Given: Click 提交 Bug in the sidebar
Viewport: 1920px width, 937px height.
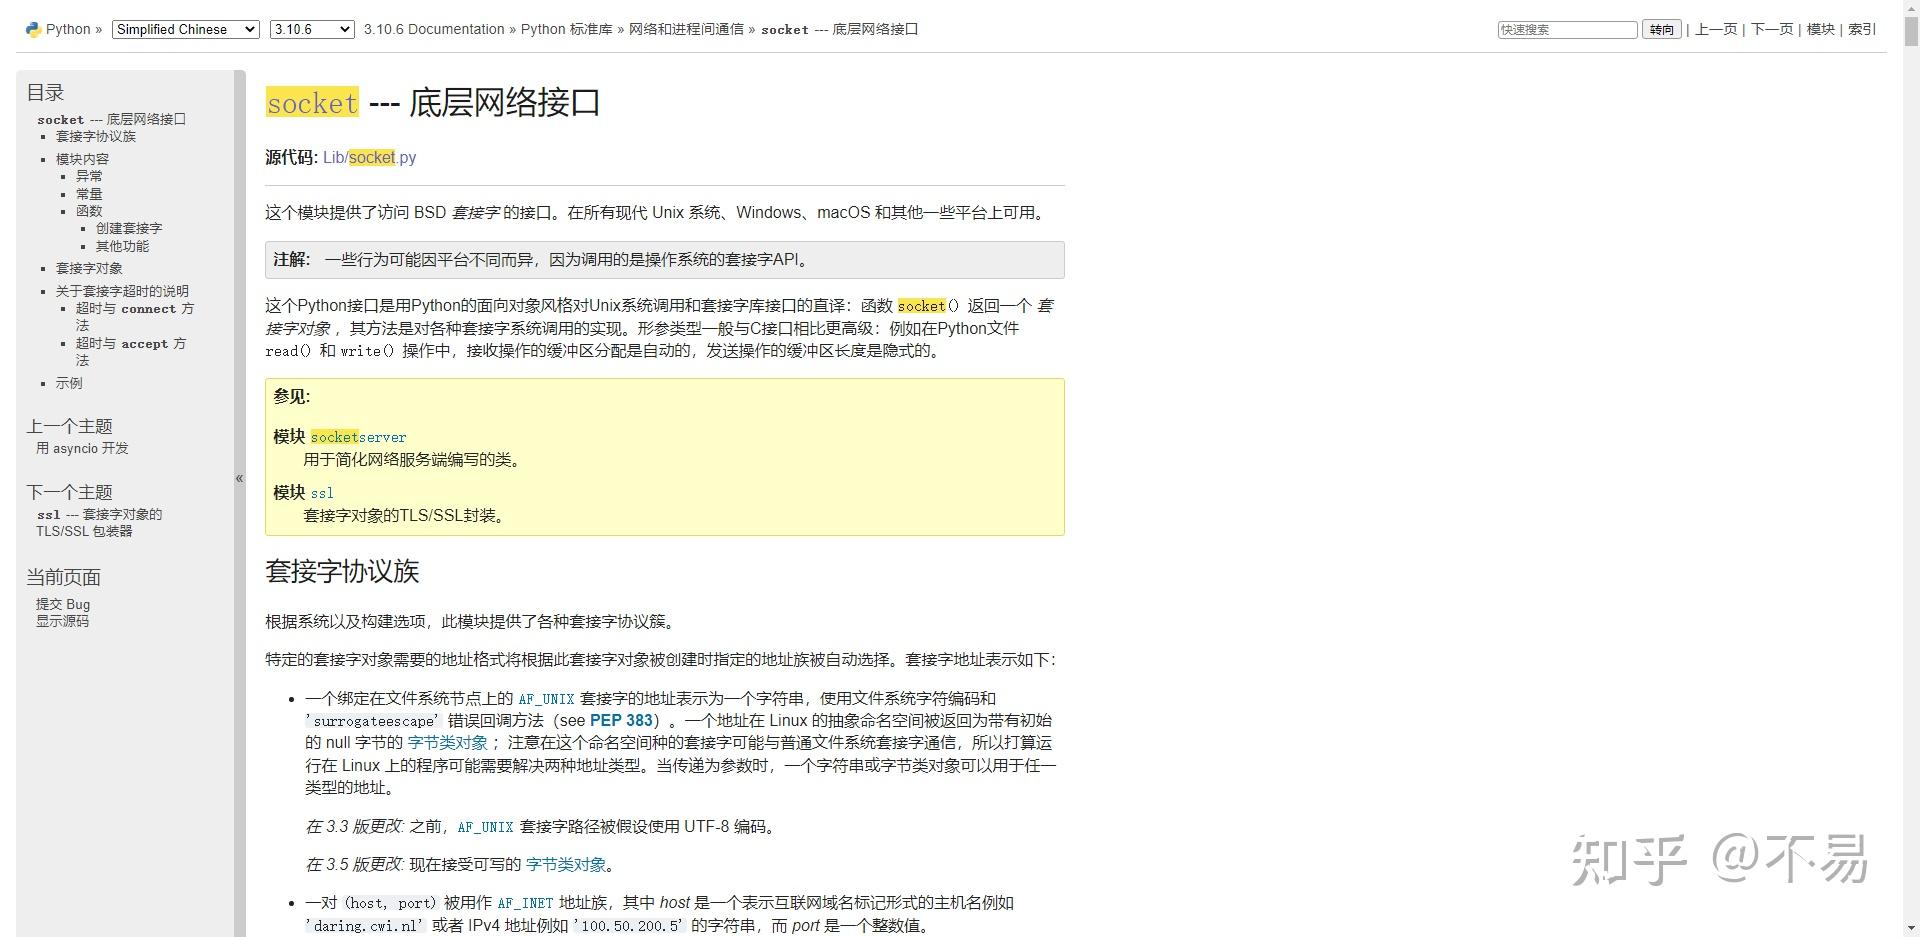Looking at the screenshot, I should pos(62,604).
